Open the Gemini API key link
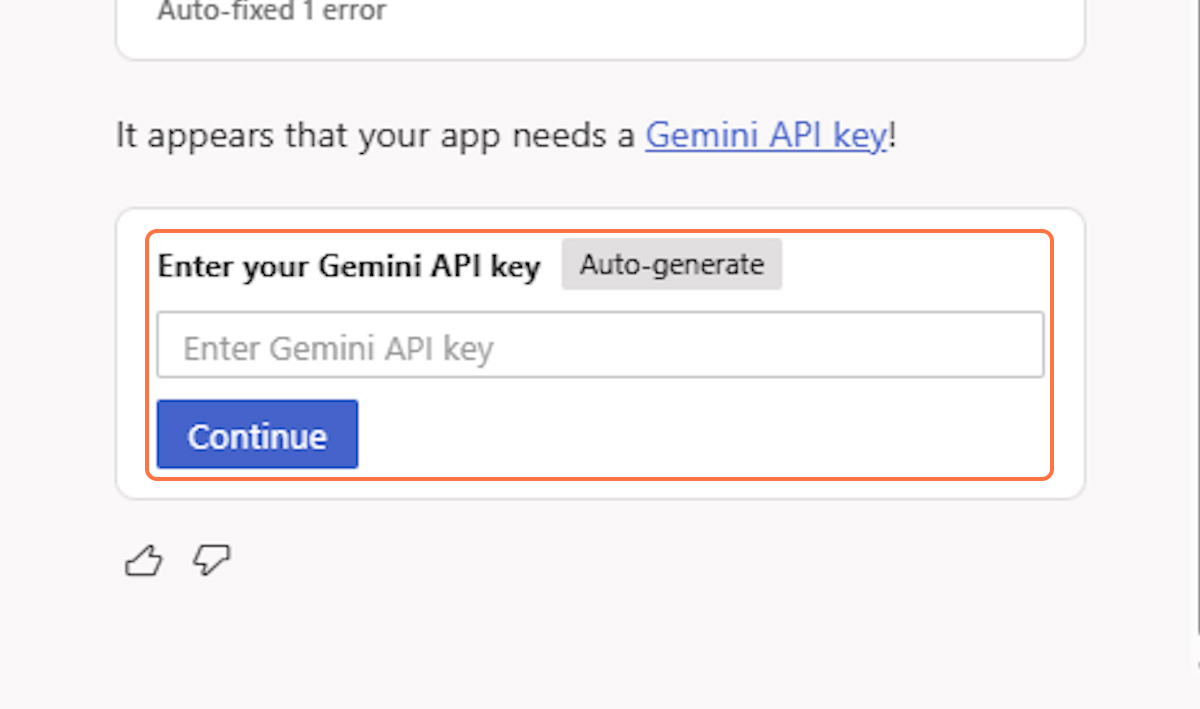The height and width of the screenshot is (709, 1200). click(x=766, y=135)
